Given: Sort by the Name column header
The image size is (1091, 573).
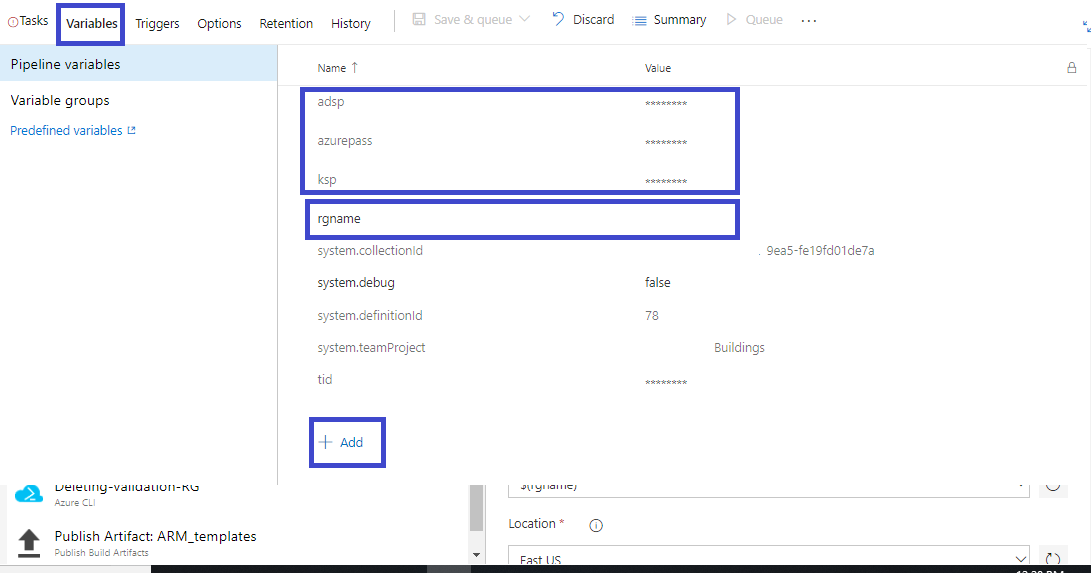Looking at the screenshot, I should (331, 67).
